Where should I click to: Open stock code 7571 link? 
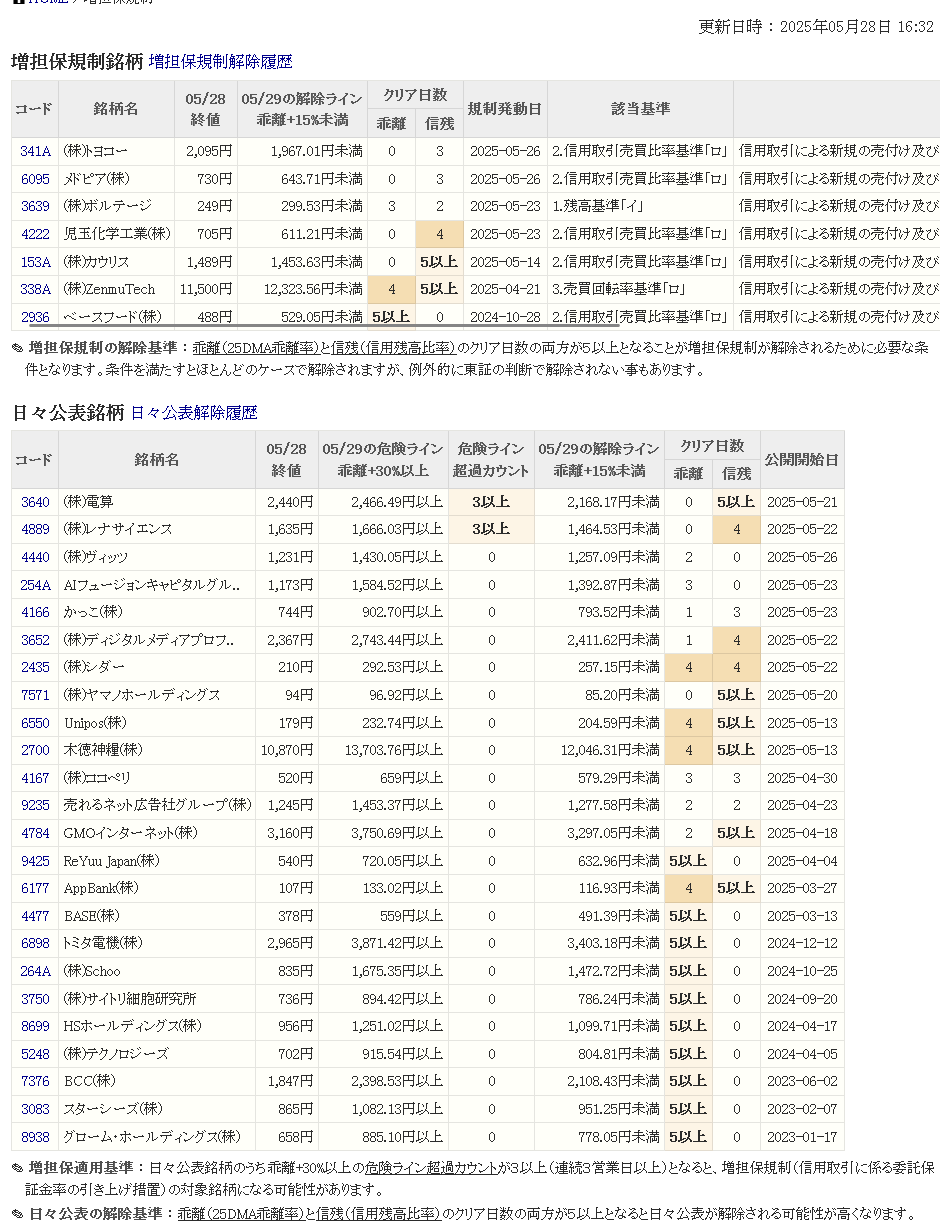tap(35, 695)
